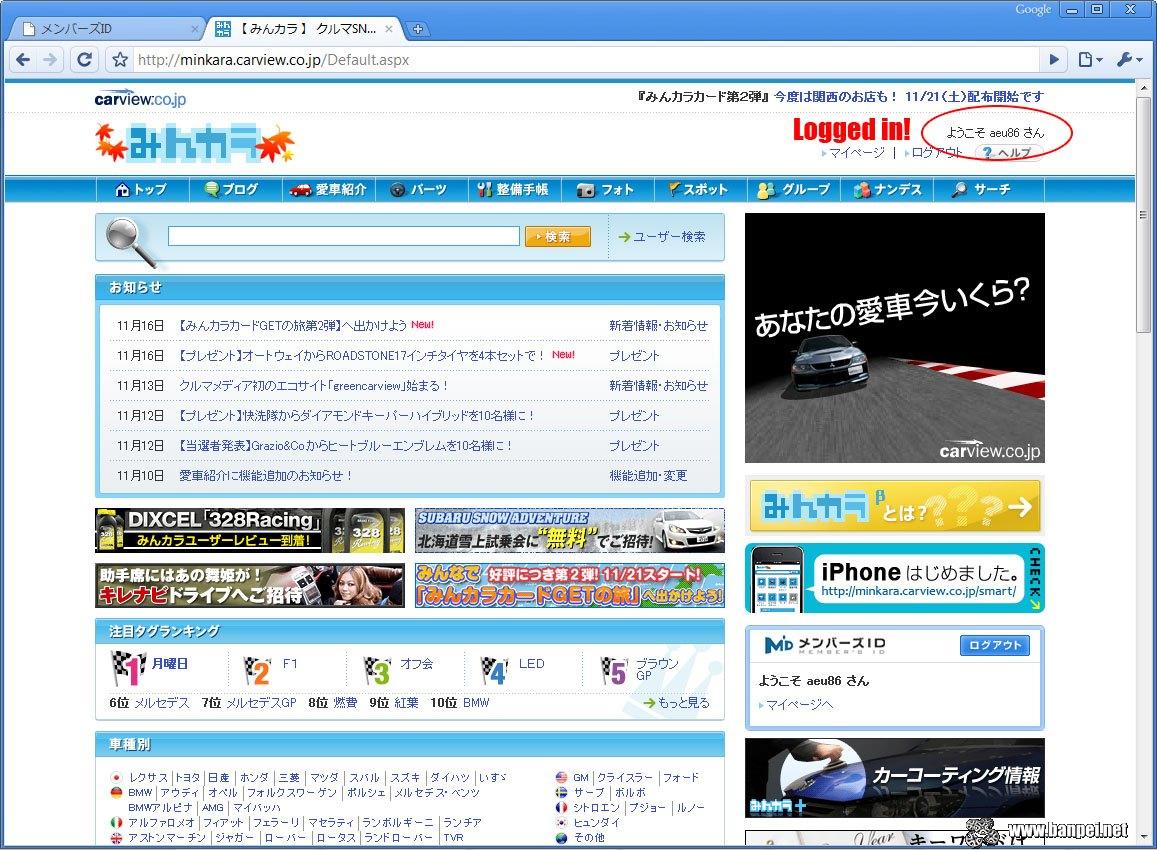
Task: Open the ROADSTONE17インチタイヤ present notice
Action: coord(362,356)
